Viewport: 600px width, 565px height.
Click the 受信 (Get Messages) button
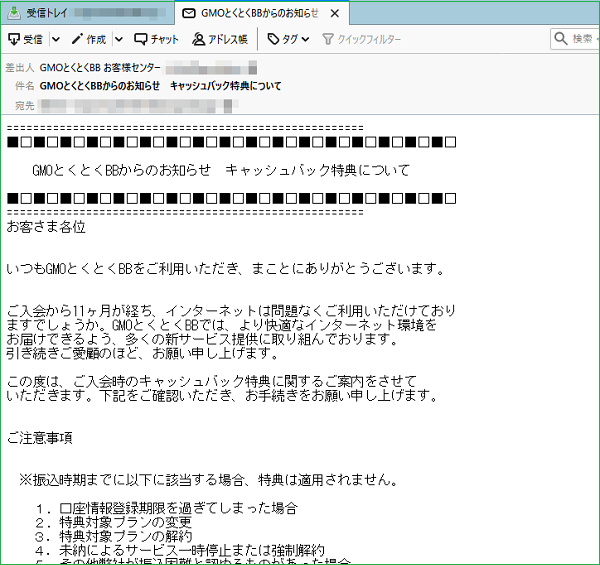click(25, 39)
